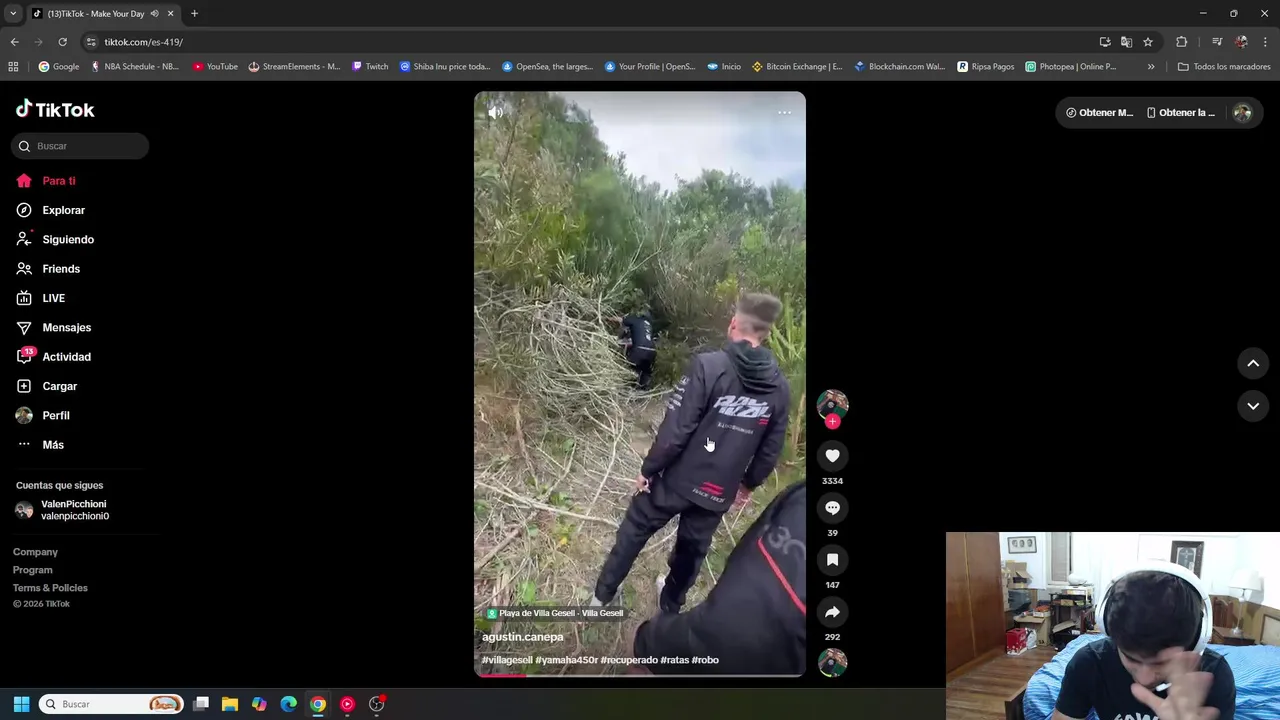Screen dimensions: 1280x720
Task: Open Playa de Villa Gesell location tag
Action: coord(555,613)
